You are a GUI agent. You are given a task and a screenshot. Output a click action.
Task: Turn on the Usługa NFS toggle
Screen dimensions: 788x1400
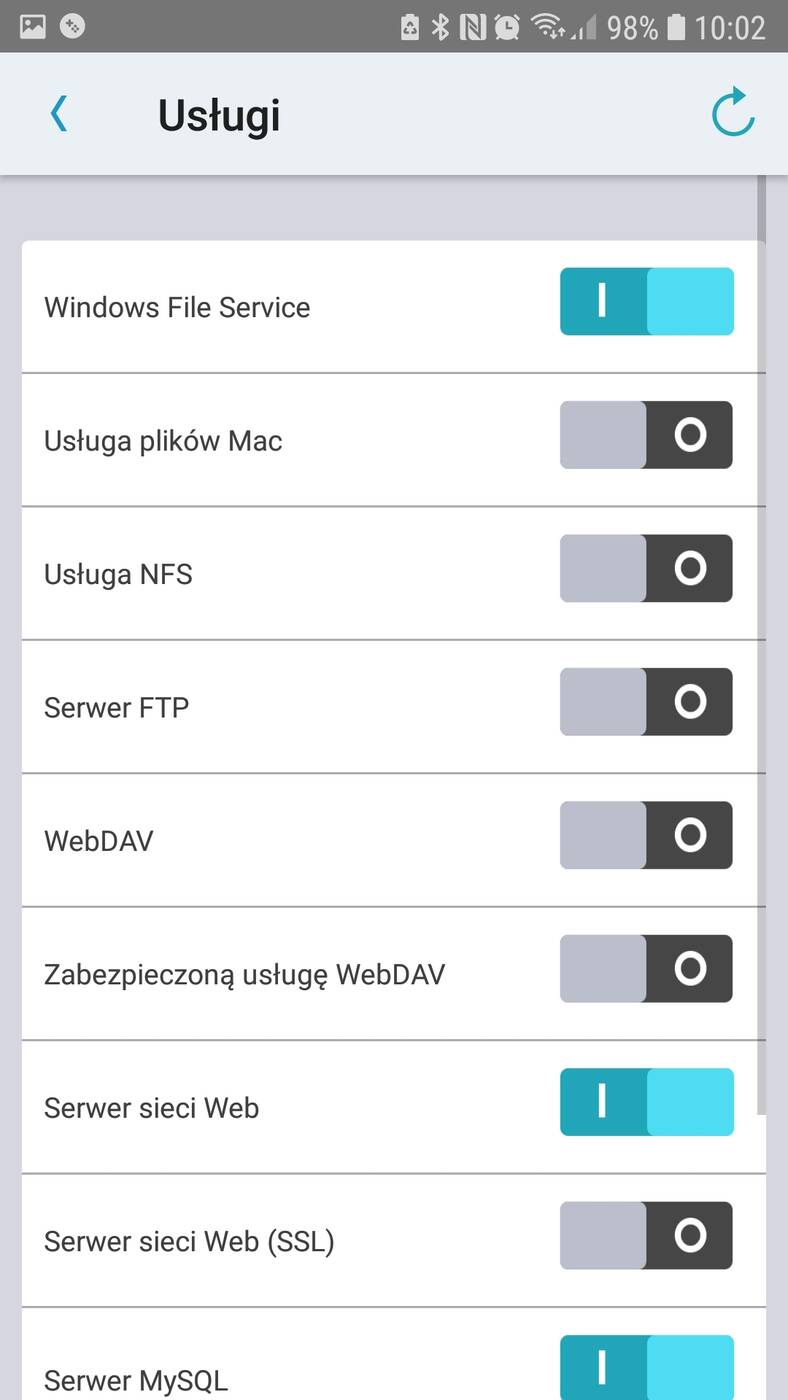pyautogui.click(x=646, y=568)
